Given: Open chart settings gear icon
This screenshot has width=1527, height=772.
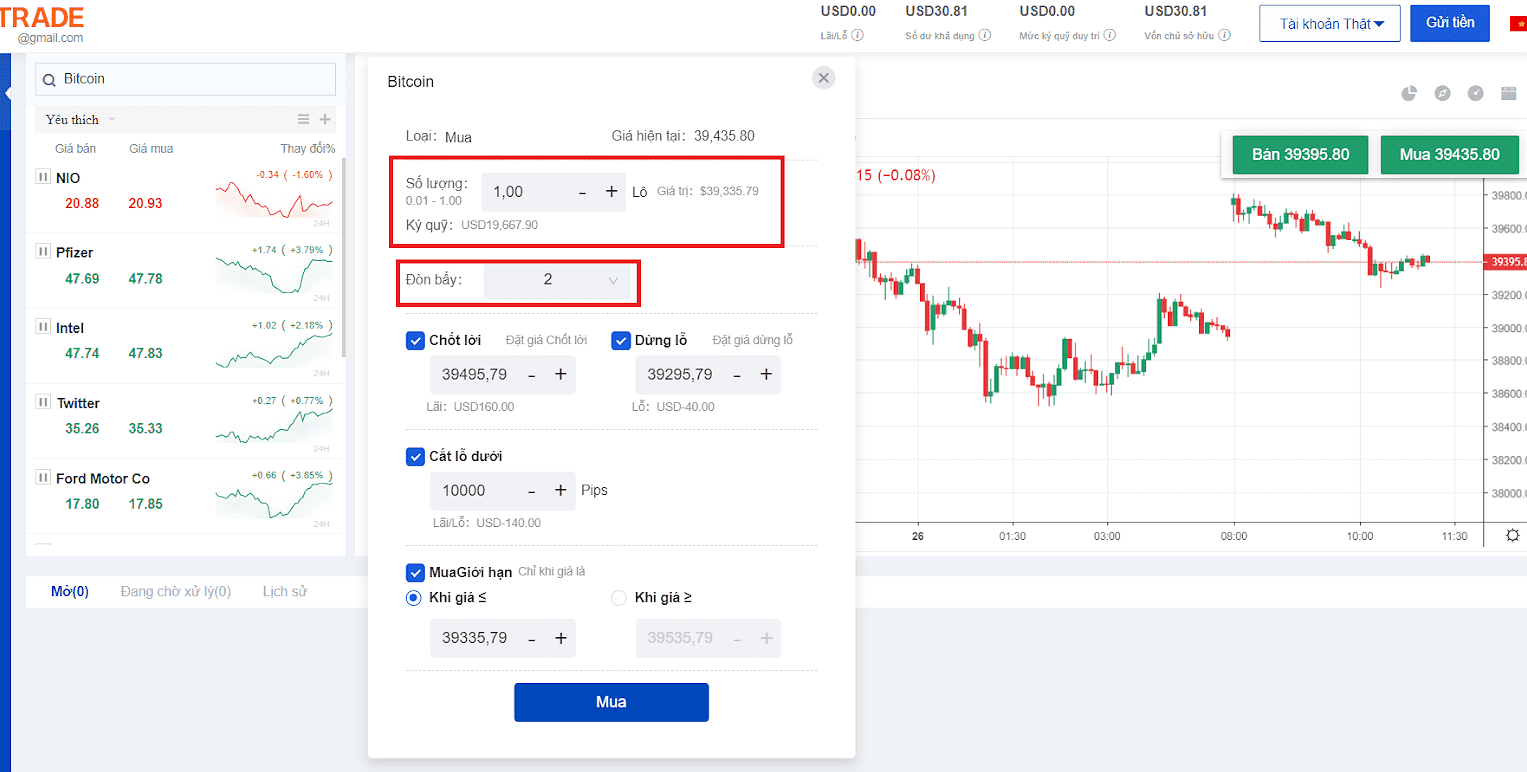Looking at the screenshot, I should [x=1512, y=535].
